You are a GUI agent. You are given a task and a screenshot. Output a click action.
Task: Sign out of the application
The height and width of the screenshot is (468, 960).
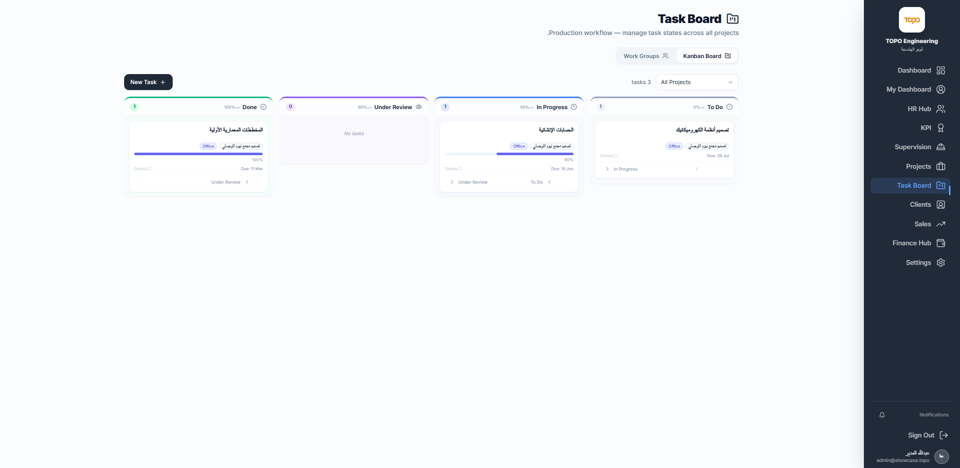(928, 436)
